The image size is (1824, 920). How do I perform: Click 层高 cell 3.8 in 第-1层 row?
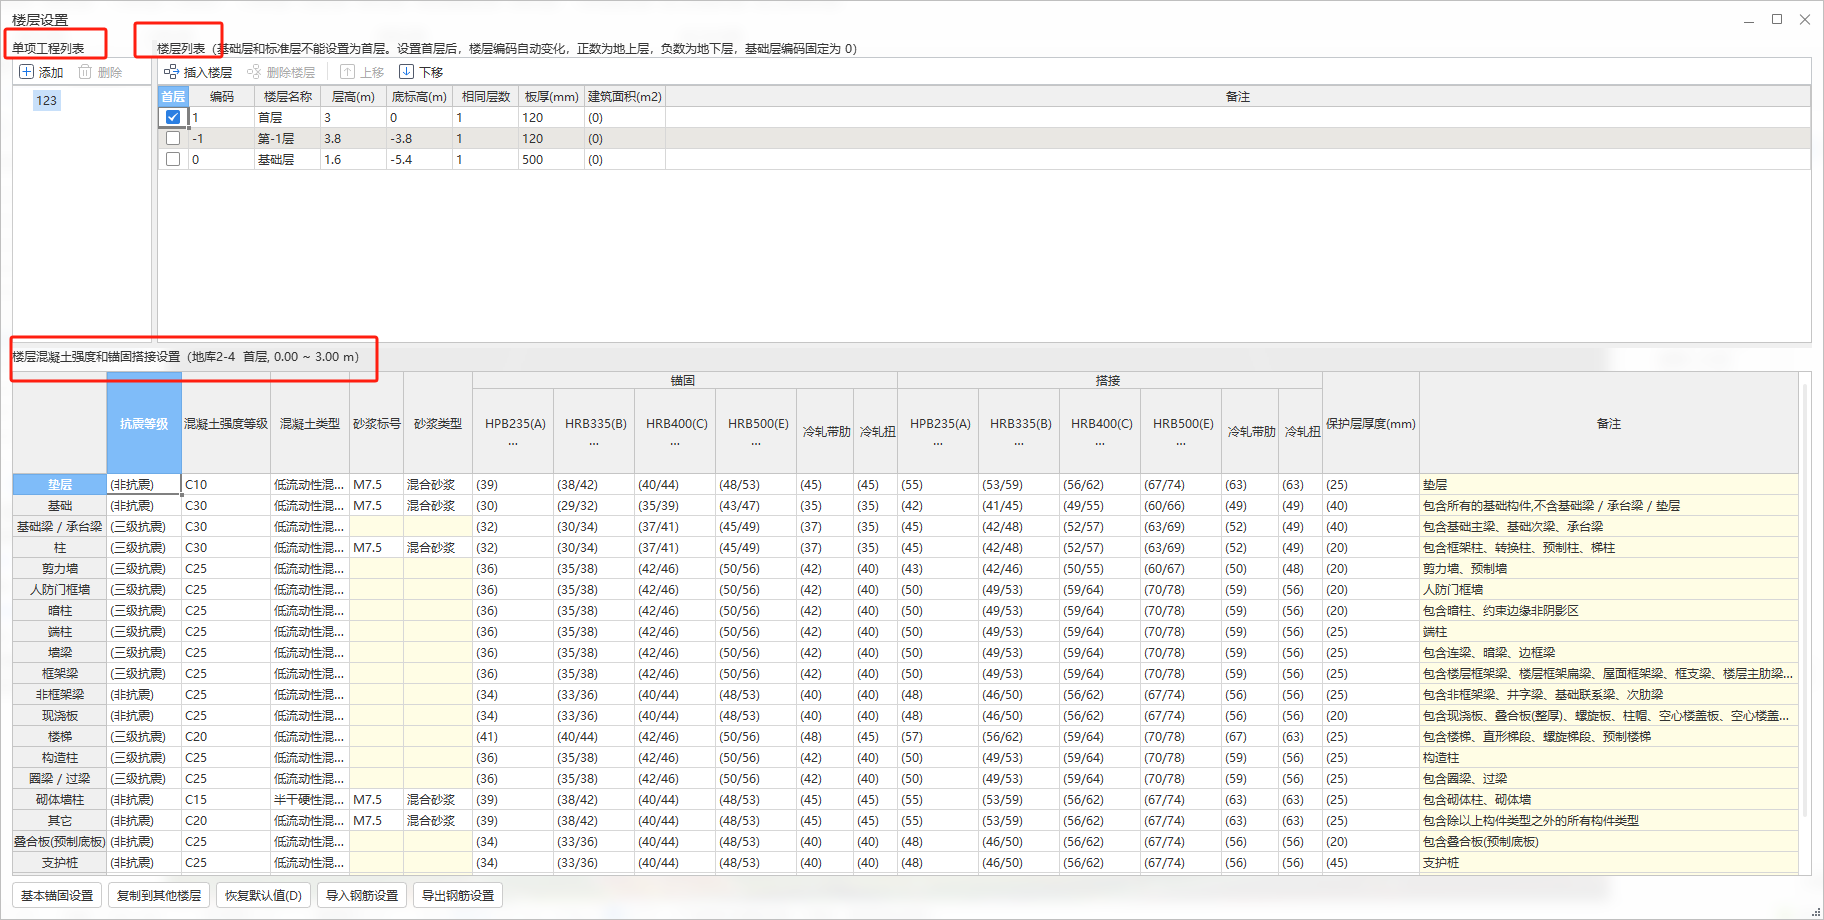point(353,138)
